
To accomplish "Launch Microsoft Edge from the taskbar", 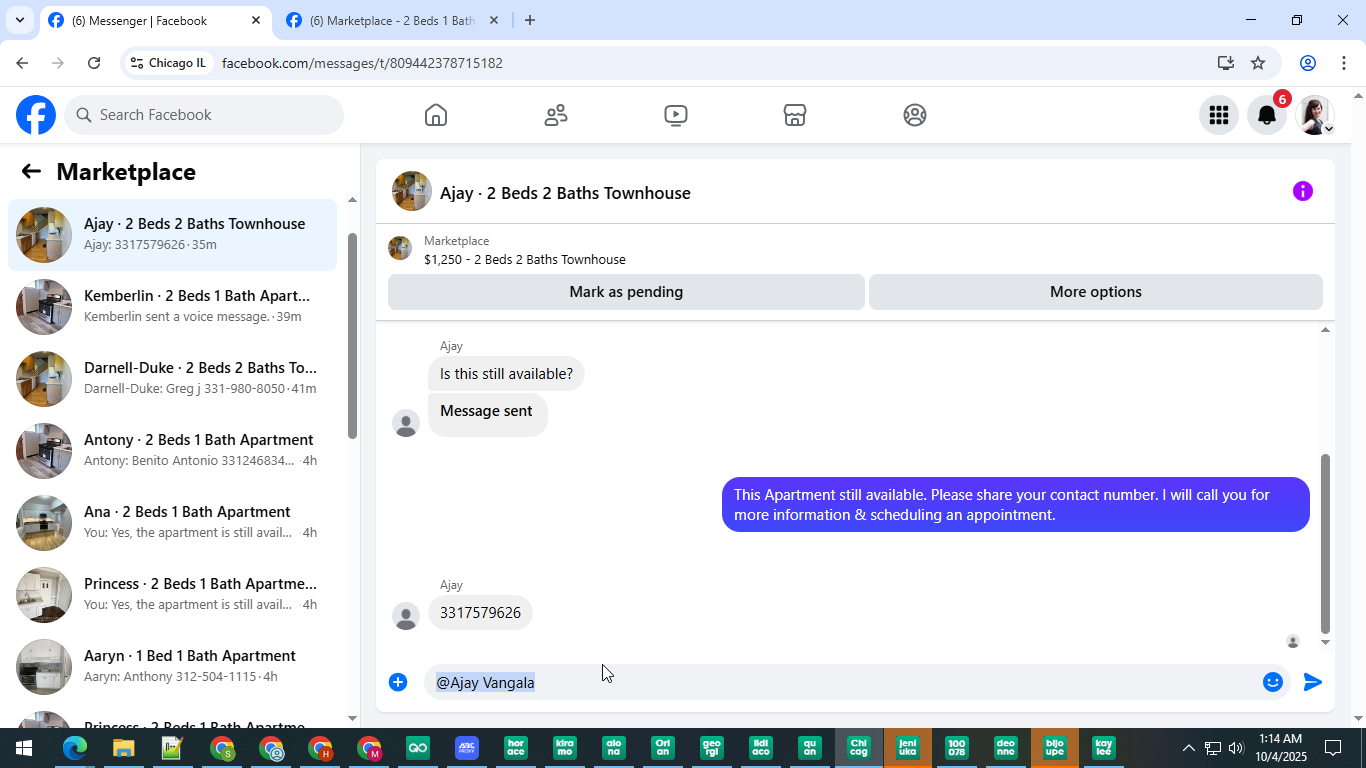I will tap(74, 747).
